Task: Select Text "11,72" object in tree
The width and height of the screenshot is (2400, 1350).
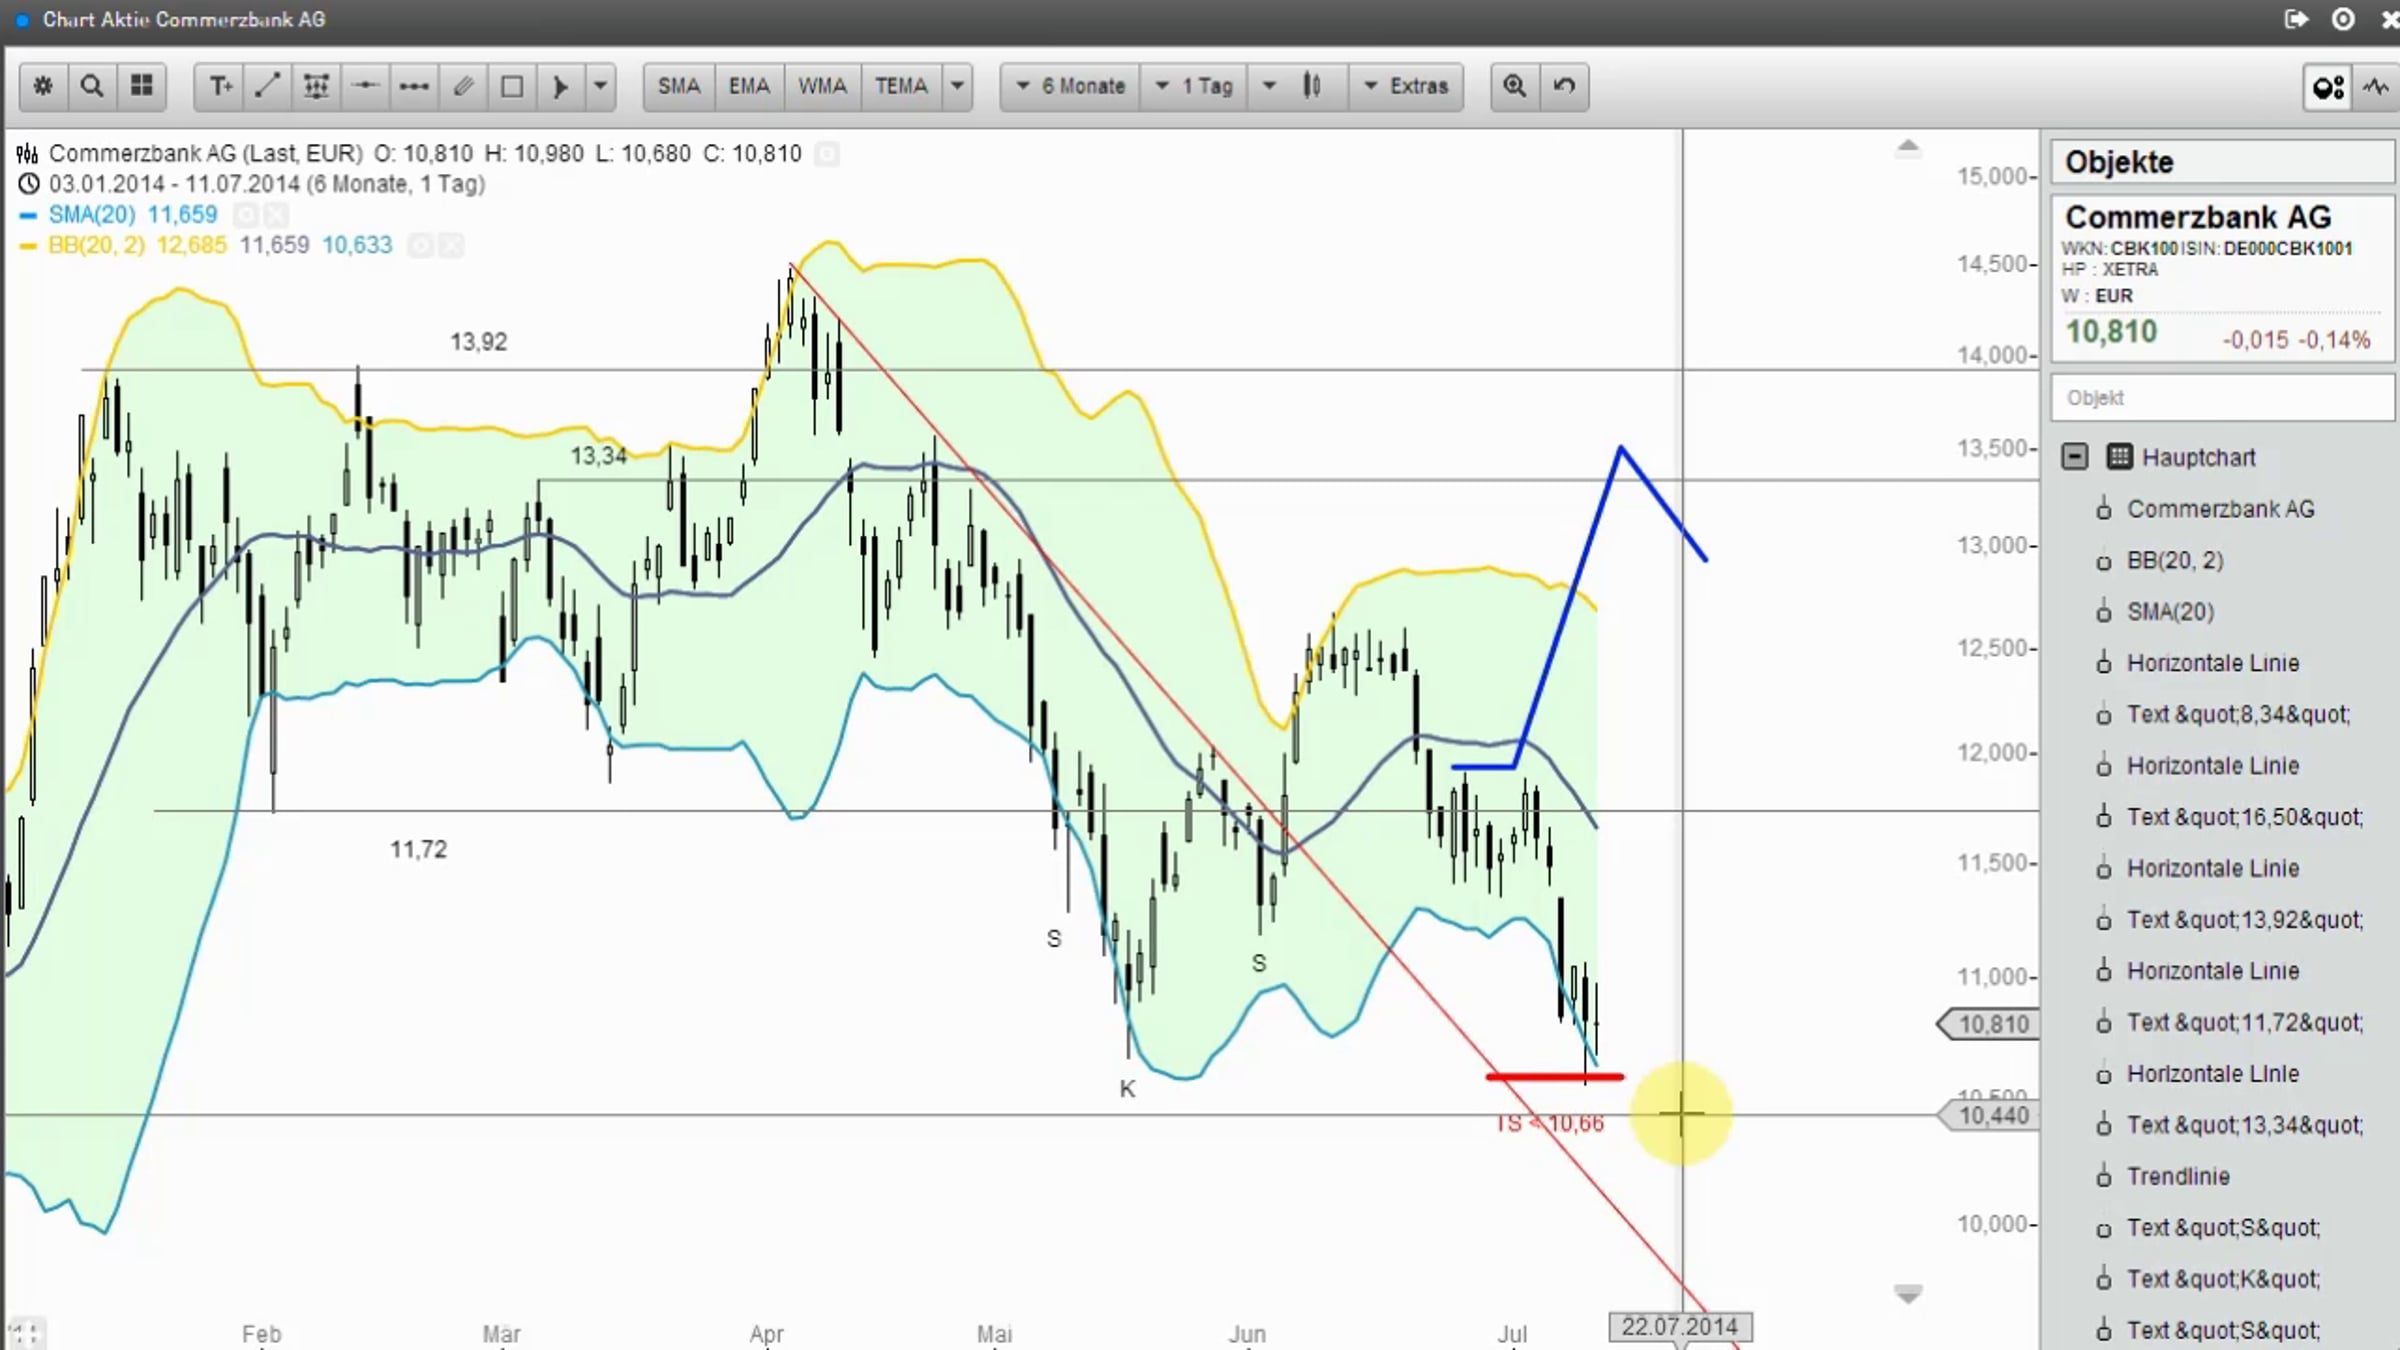Action: 2245,1023
